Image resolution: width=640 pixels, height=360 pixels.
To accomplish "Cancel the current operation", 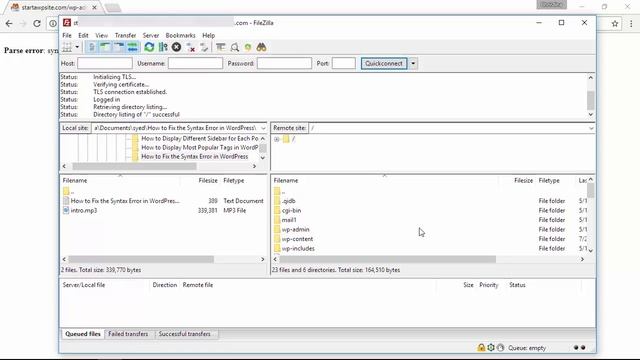I will coord(176,47).
